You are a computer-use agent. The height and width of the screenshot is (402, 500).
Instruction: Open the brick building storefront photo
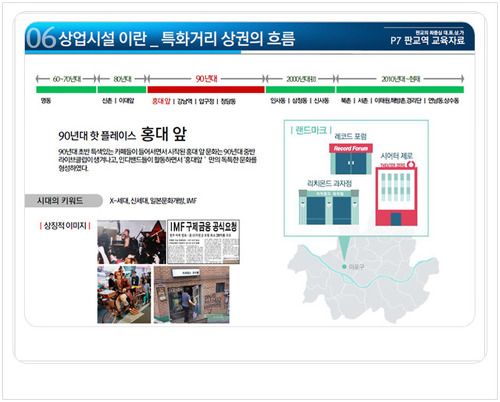[191, 295]
